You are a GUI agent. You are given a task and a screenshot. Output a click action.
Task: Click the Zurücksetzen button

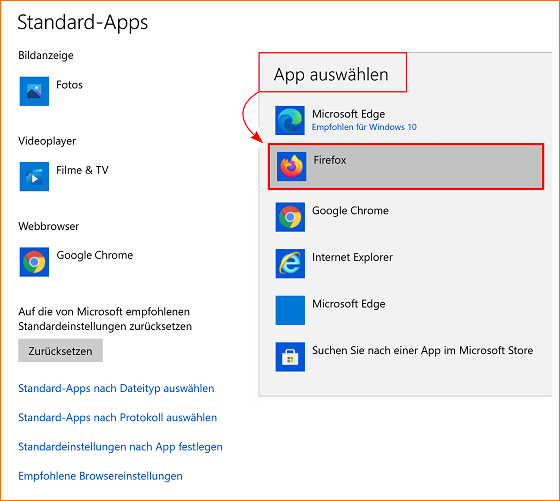60,351
